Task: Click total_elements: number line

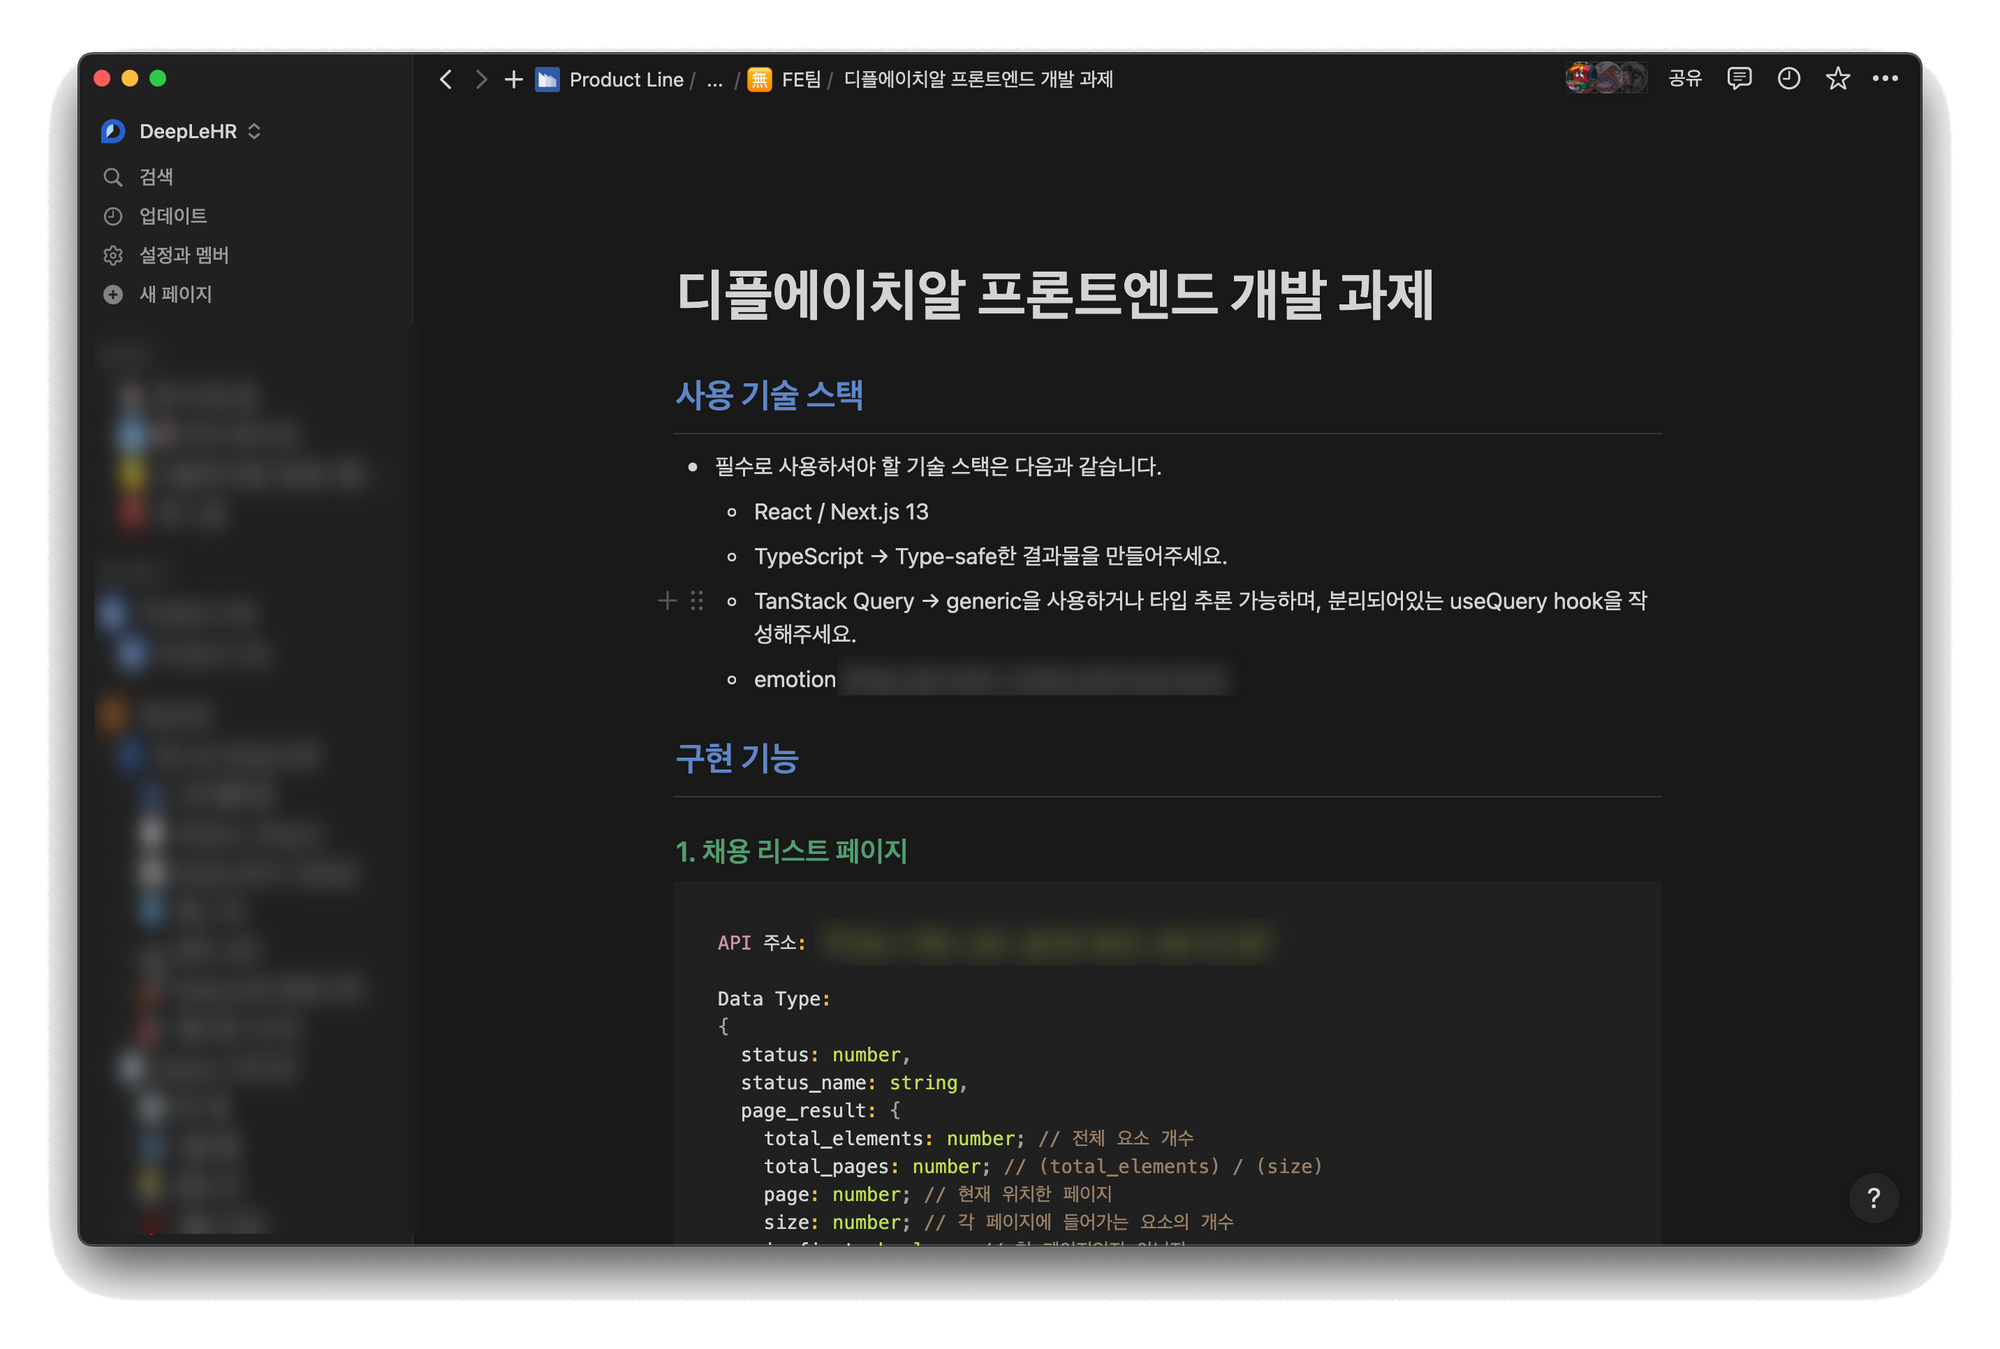Action: point(979,1138)
